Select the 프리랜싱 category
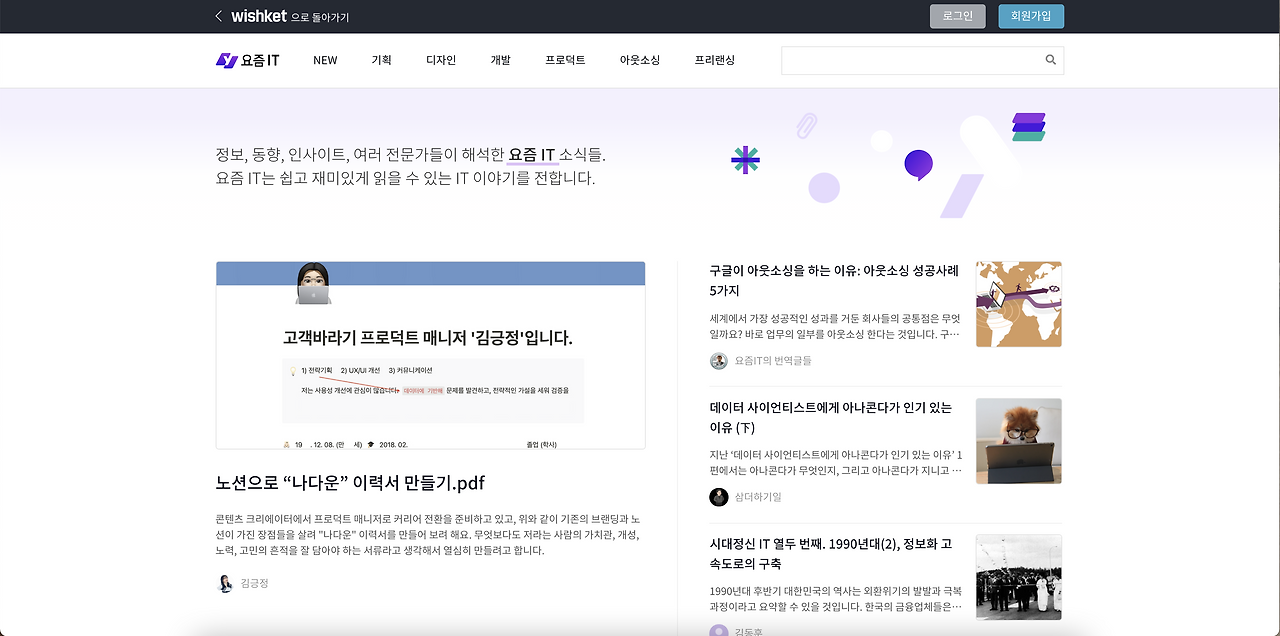 click(716, 60)
